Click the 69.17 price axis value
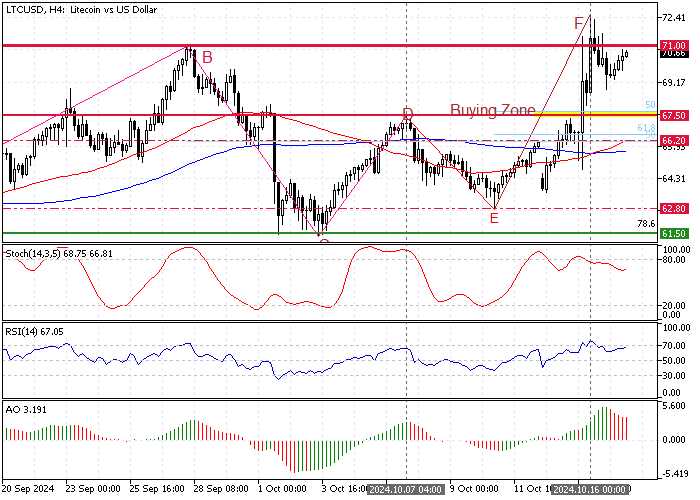 674,83
